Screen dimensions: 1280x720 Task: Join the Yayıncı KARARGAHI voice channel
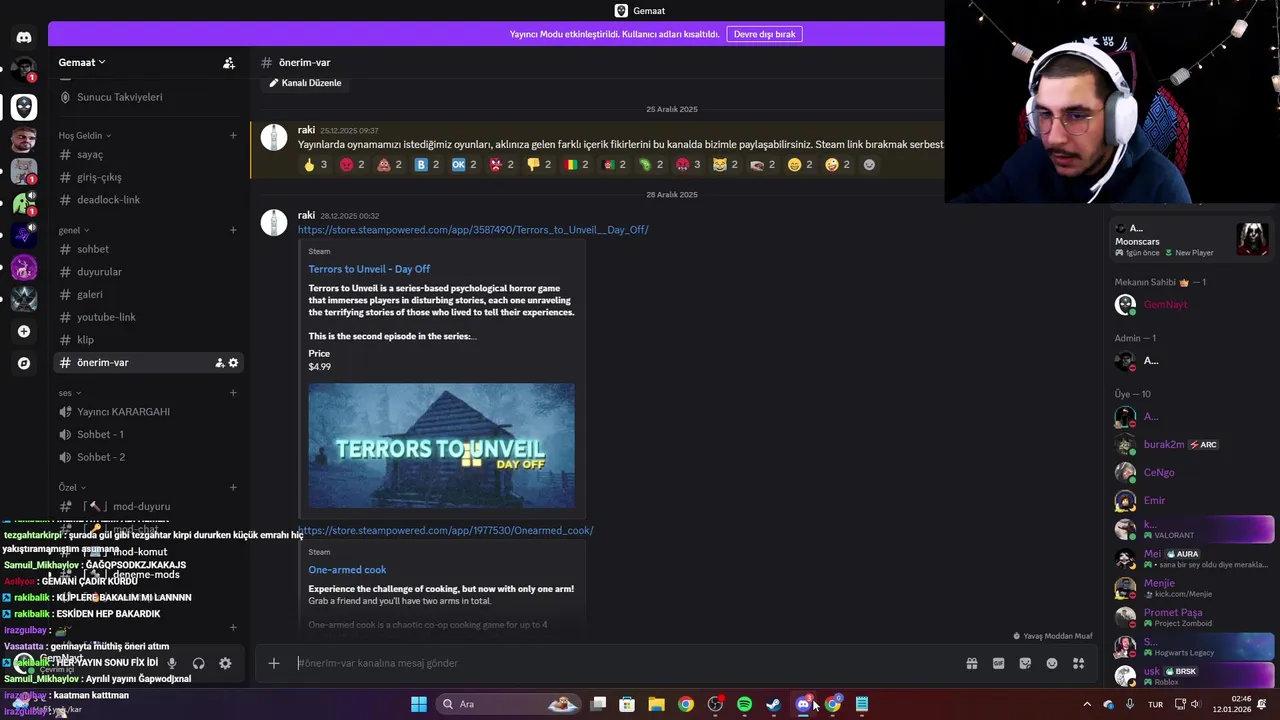148,412
